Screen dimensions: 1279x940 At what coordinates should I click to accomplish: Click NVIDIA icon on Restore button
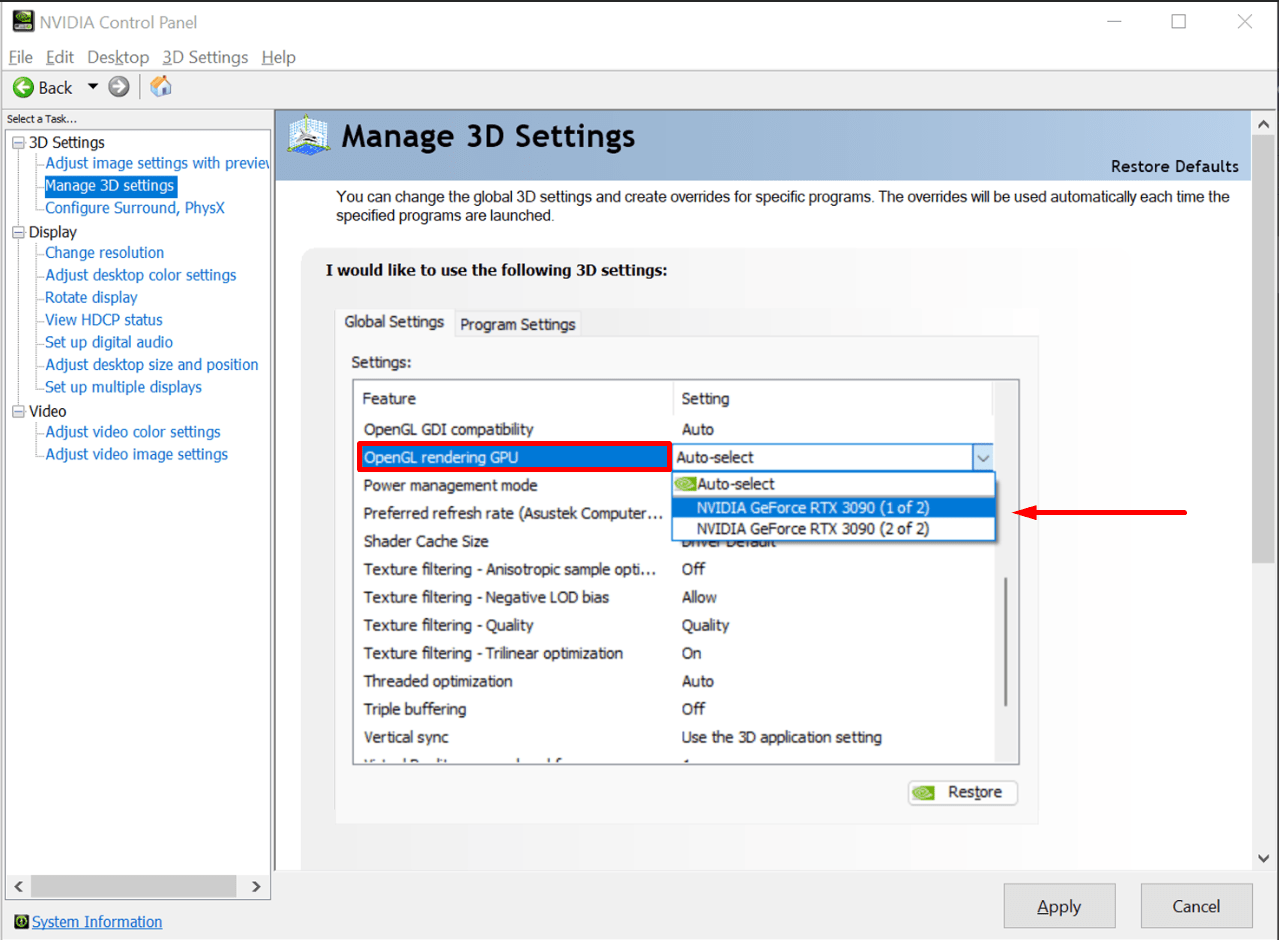coord(925,792)
